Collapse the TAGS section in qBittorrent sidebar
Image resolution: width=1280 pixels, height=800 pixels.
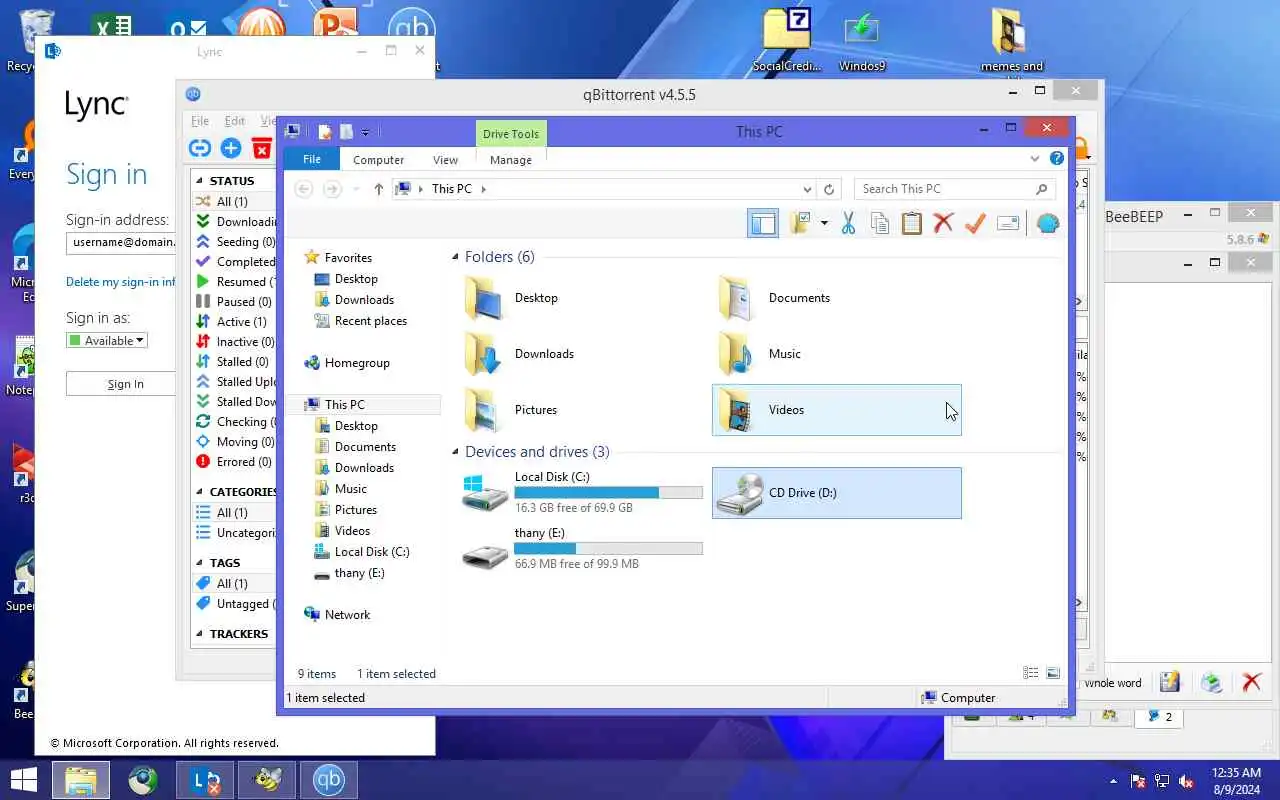(200, 563)
